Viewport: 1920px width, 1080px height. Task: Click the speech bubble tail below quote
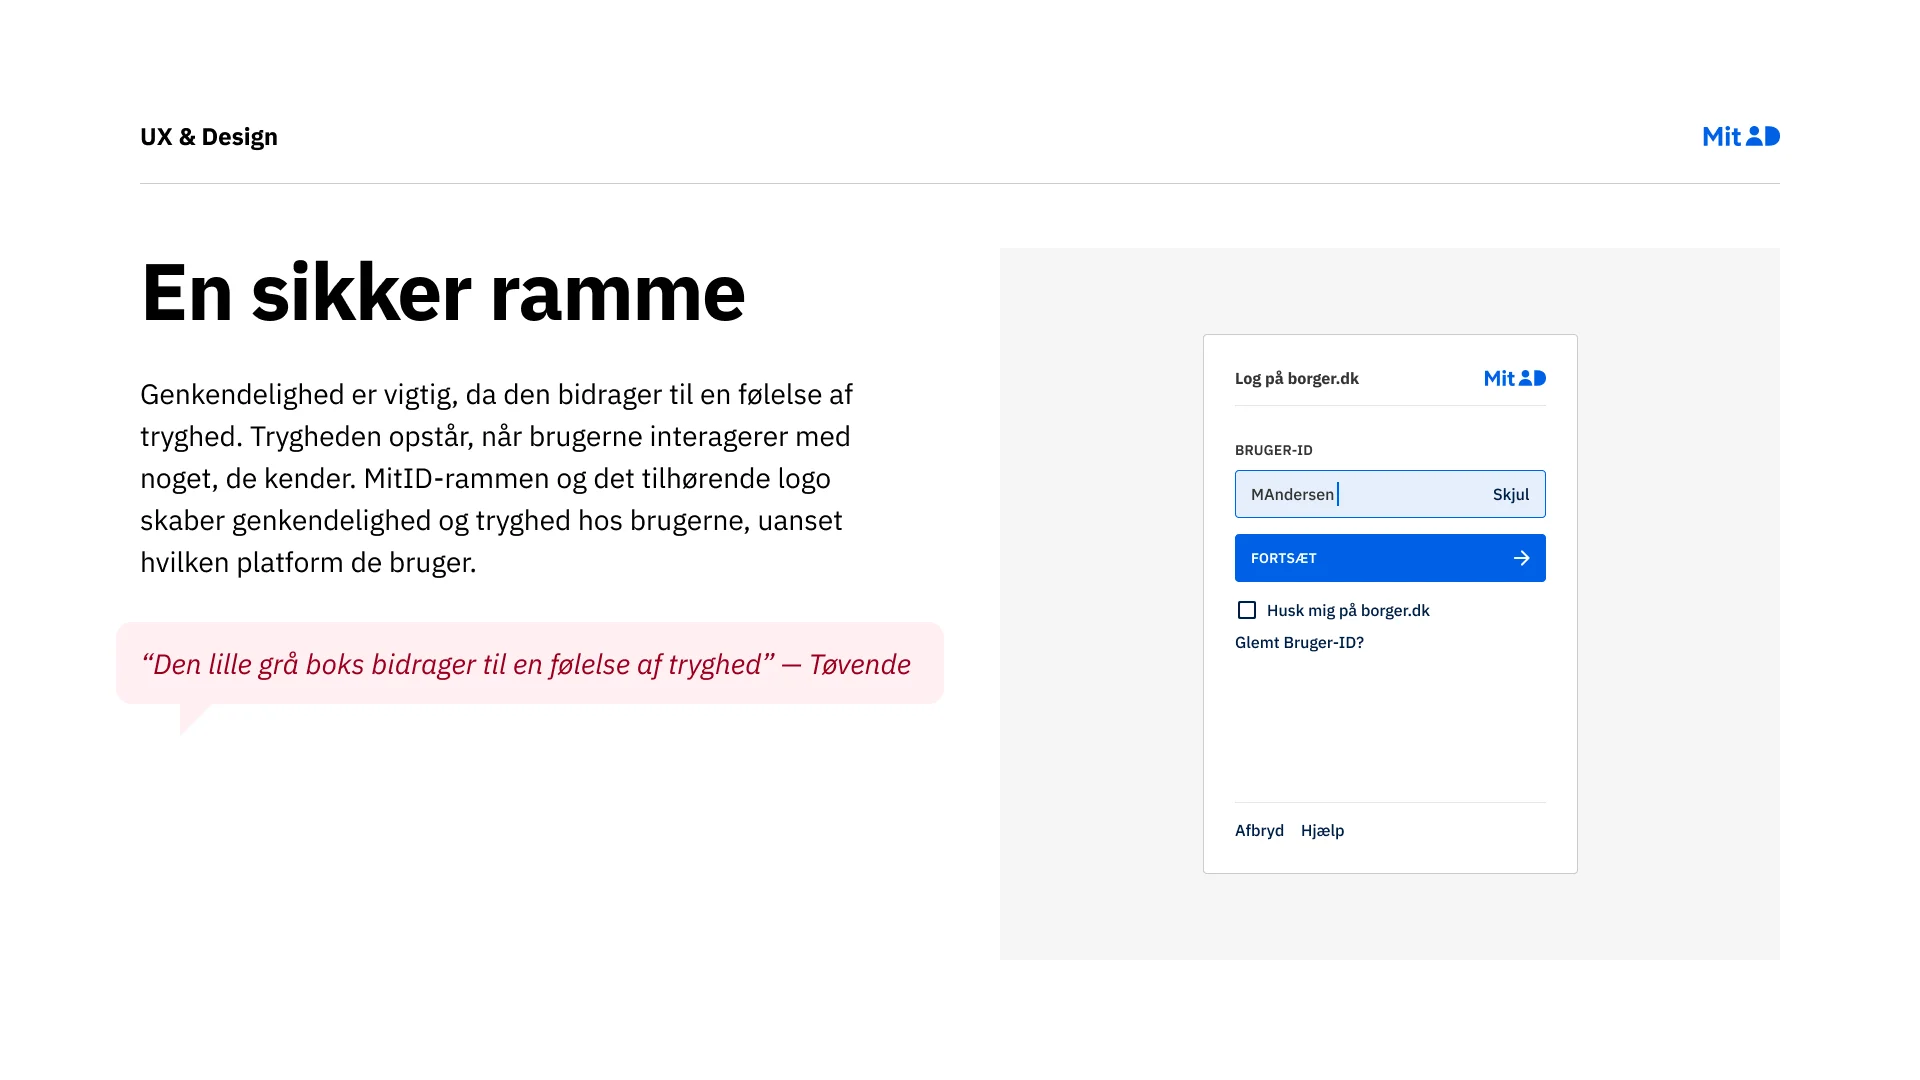coord(191,716)
